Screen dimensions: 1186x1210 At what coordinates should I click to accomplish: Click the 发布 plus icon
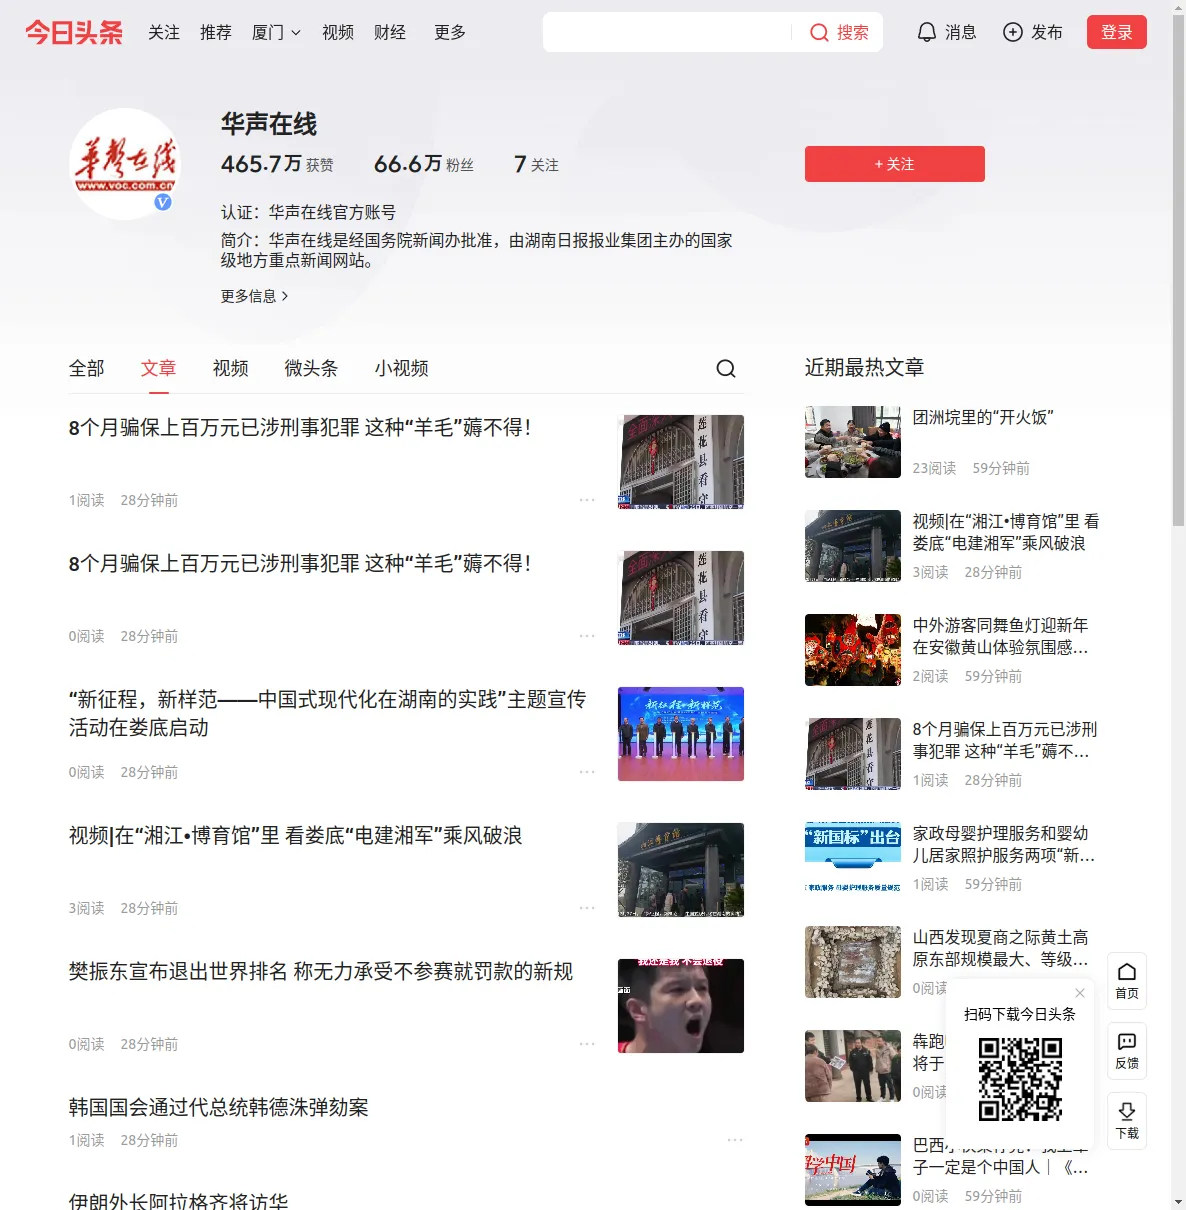pos(1013,32)
